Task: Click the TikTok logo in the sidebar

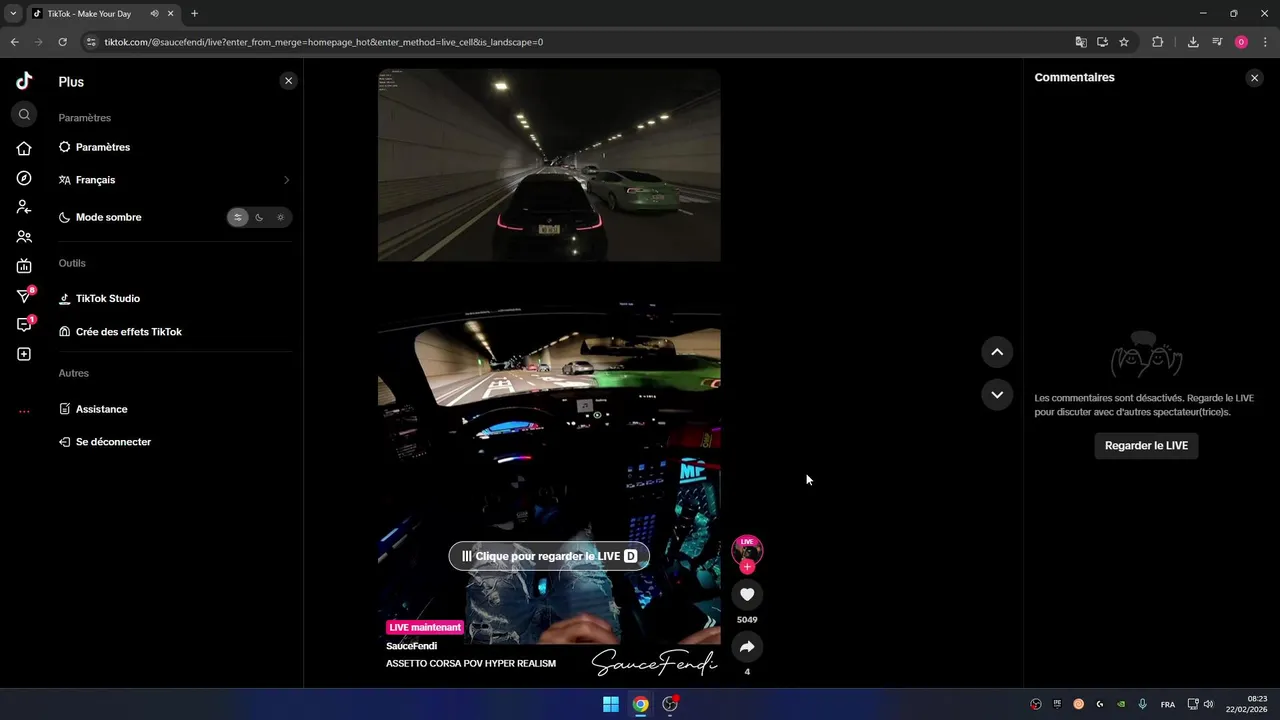Action: click(24, 82)
